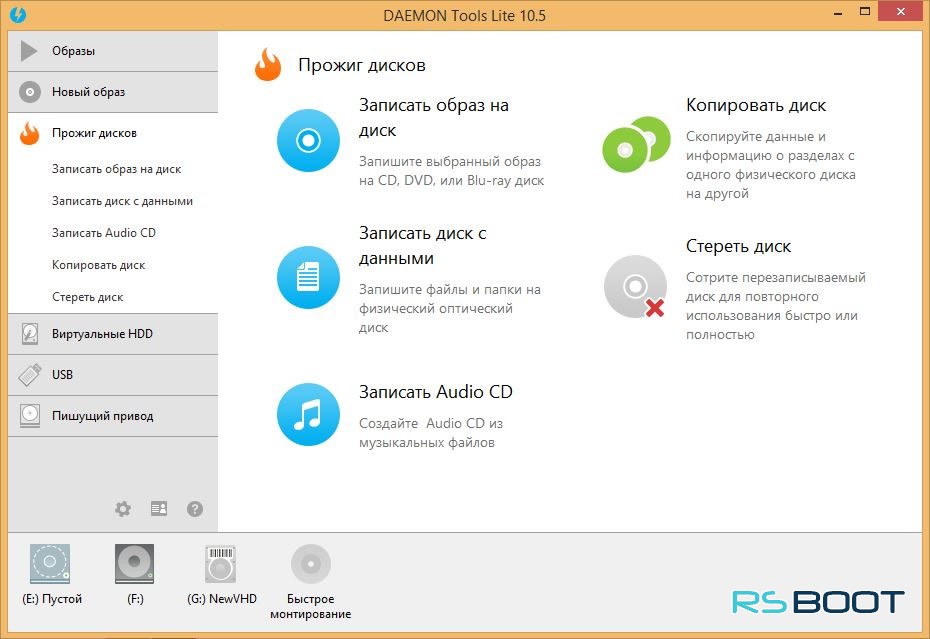Click description 'Запишите выбранный образ на CD, DVD, или Blu-ray диск'
This screenshot has width=930, height=639.
pyautogui.click(x=451, y=171)
